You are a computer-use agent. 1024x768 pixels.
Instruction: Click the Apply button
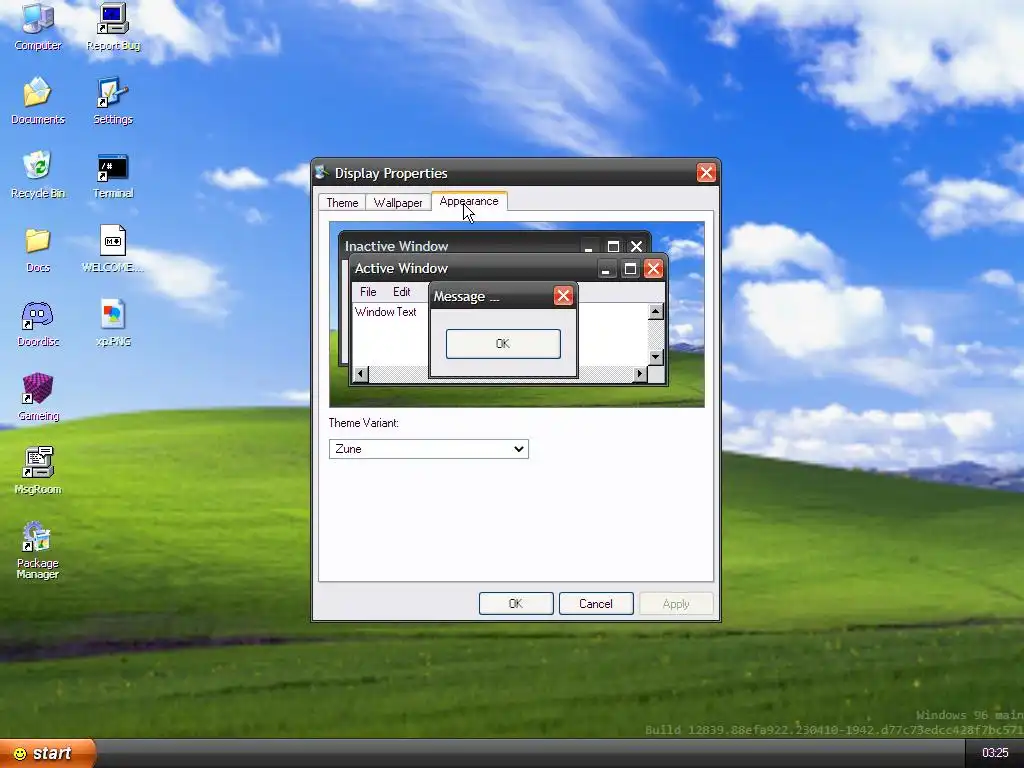(x=676, y=603)
